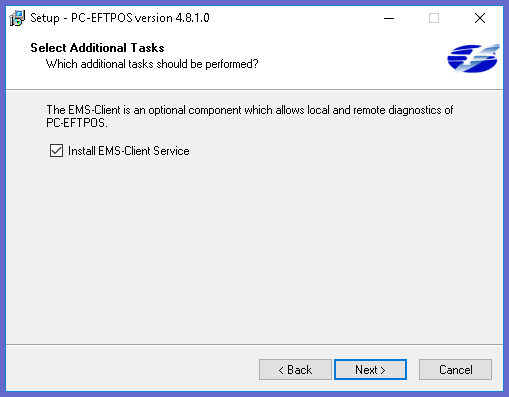This screenshot has height=397, width=509.
Task: Click the 'Setup - PC-EFTPOS version 4.8.1.0' title text
Action: (120, 18)
